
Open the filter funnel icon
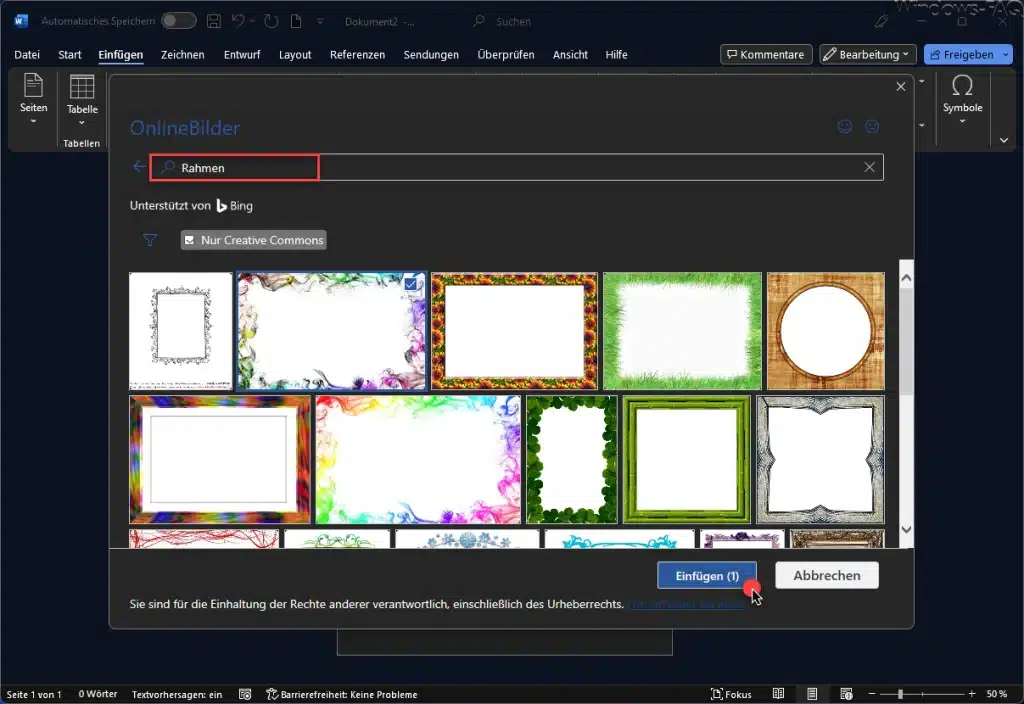(150, 240)
